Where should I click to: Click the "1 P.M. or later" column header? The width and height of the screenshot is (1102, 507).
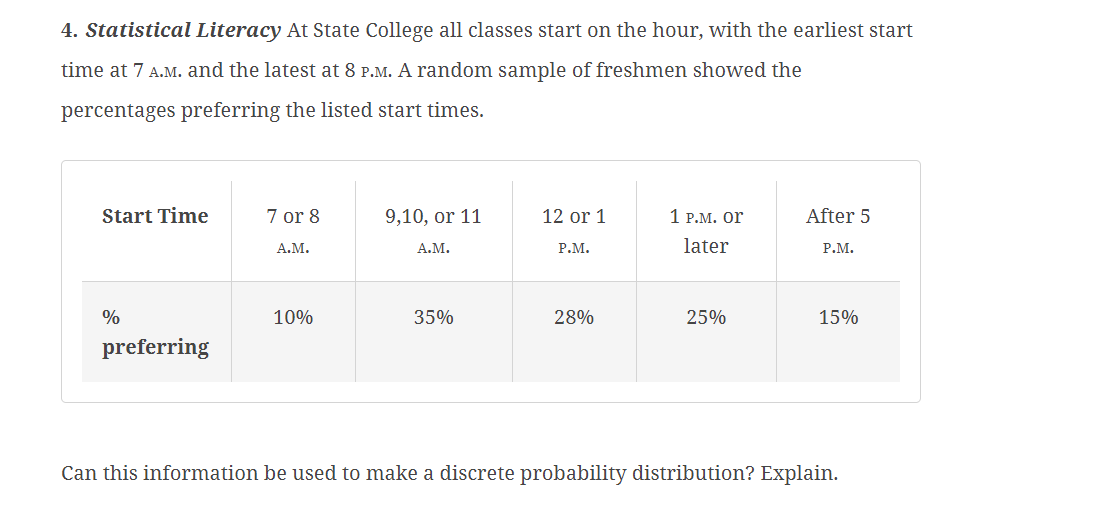pos(706,231)
